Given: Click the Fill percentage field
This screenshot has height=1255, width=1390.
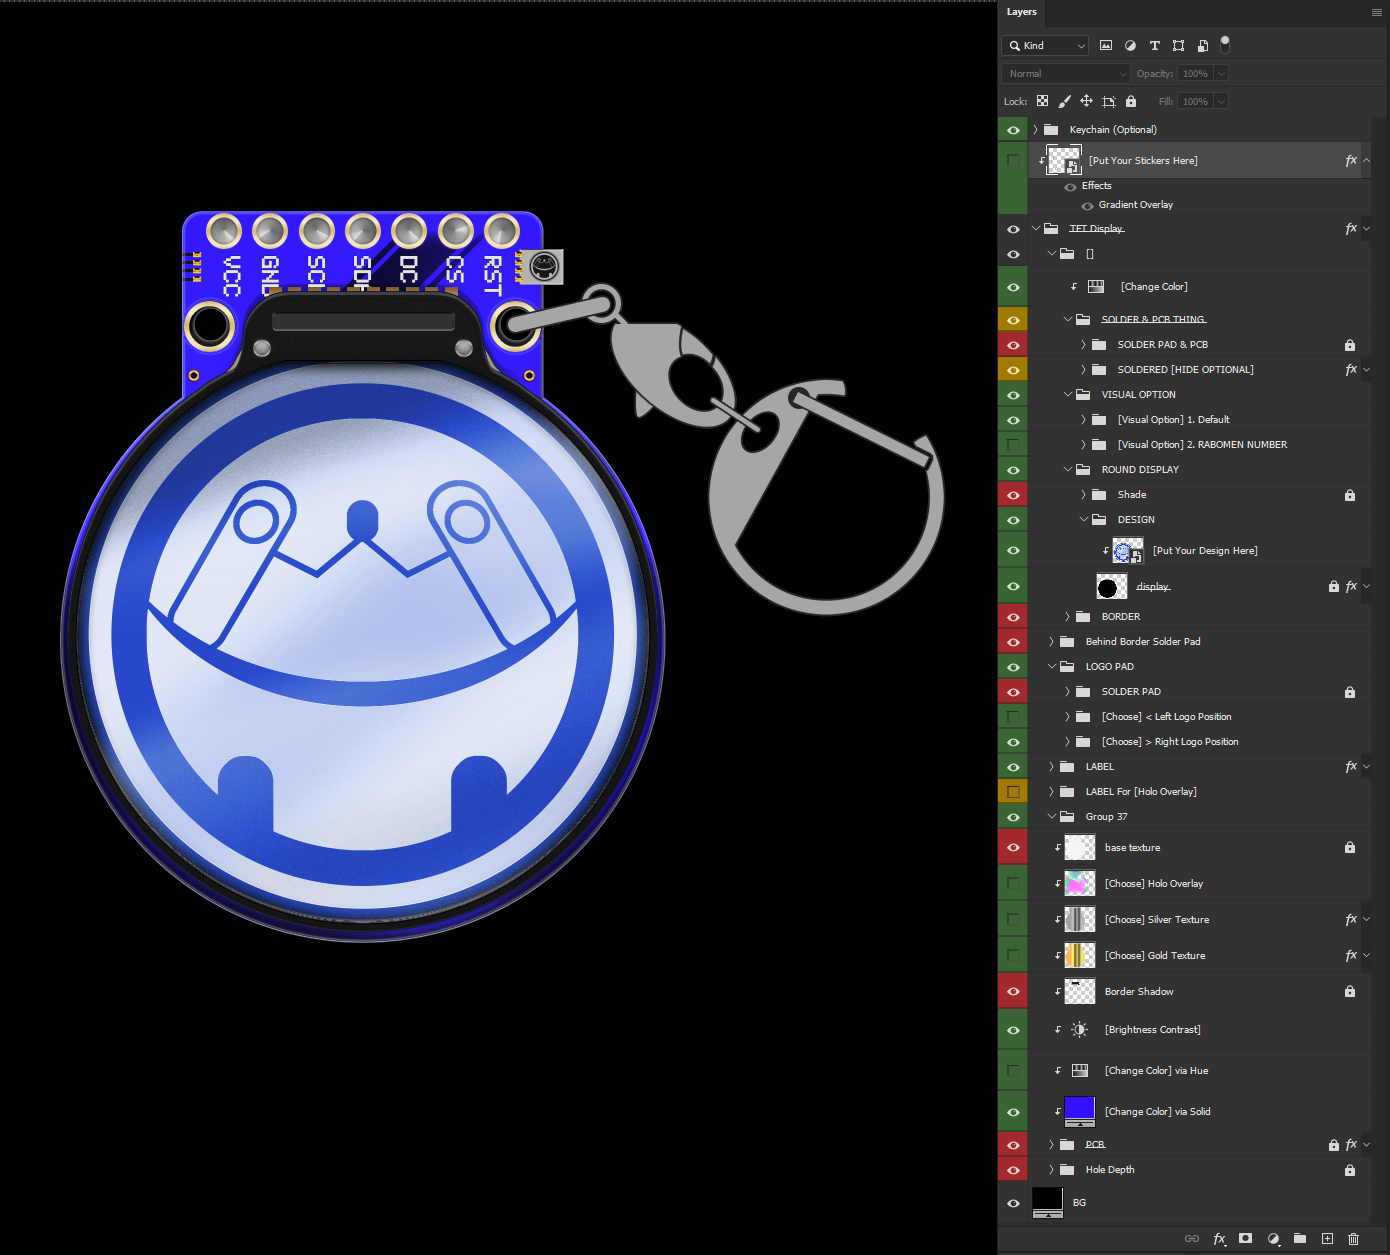Looking at the screenshot, I should click(x=1195, y=101).
